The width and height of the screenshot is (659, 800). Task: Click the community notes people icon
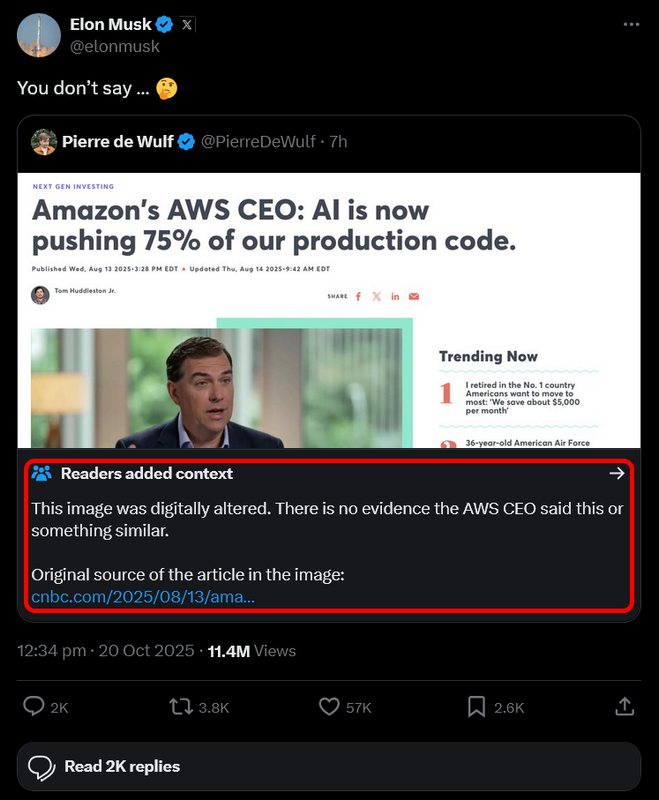click(x=41, y=473)
